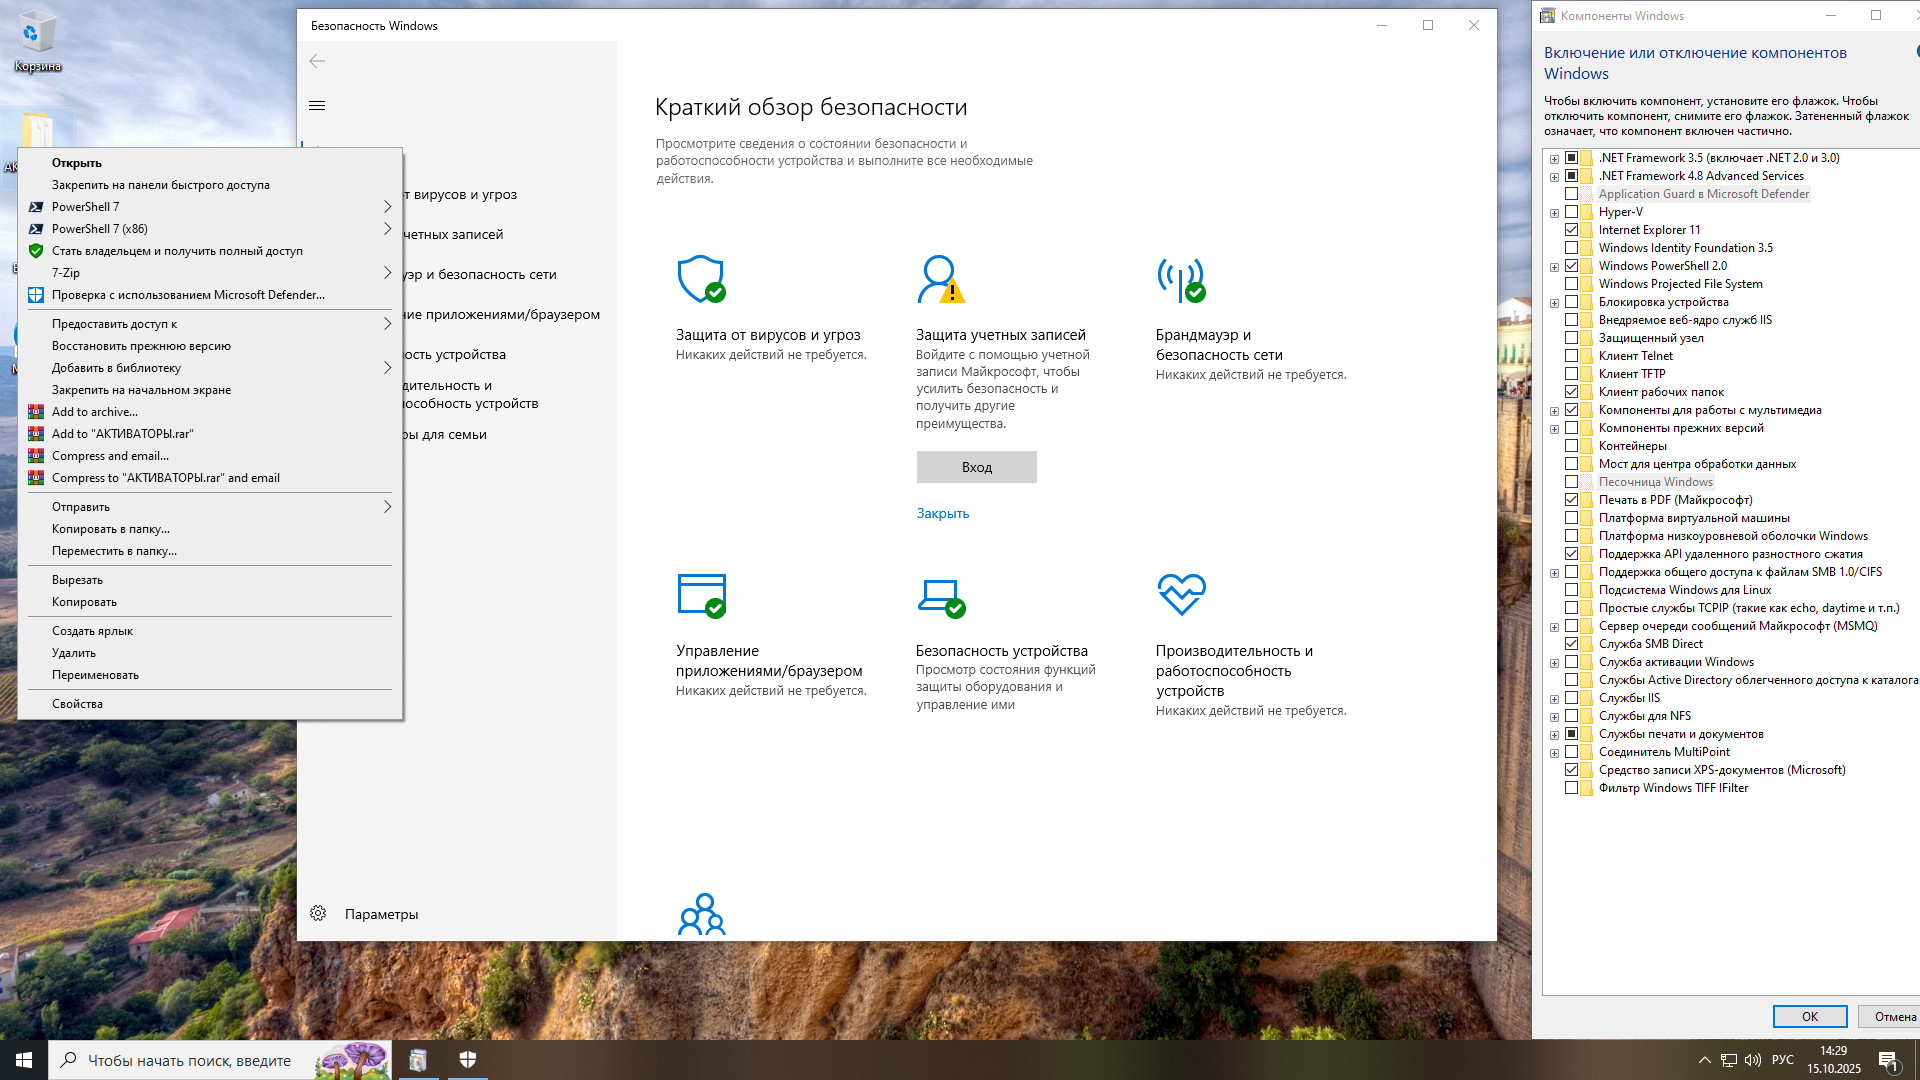Click the Settings gear icon labeled Параметры
Viewport: 1920px width, 1080px height.
click(x=318, y=914)
